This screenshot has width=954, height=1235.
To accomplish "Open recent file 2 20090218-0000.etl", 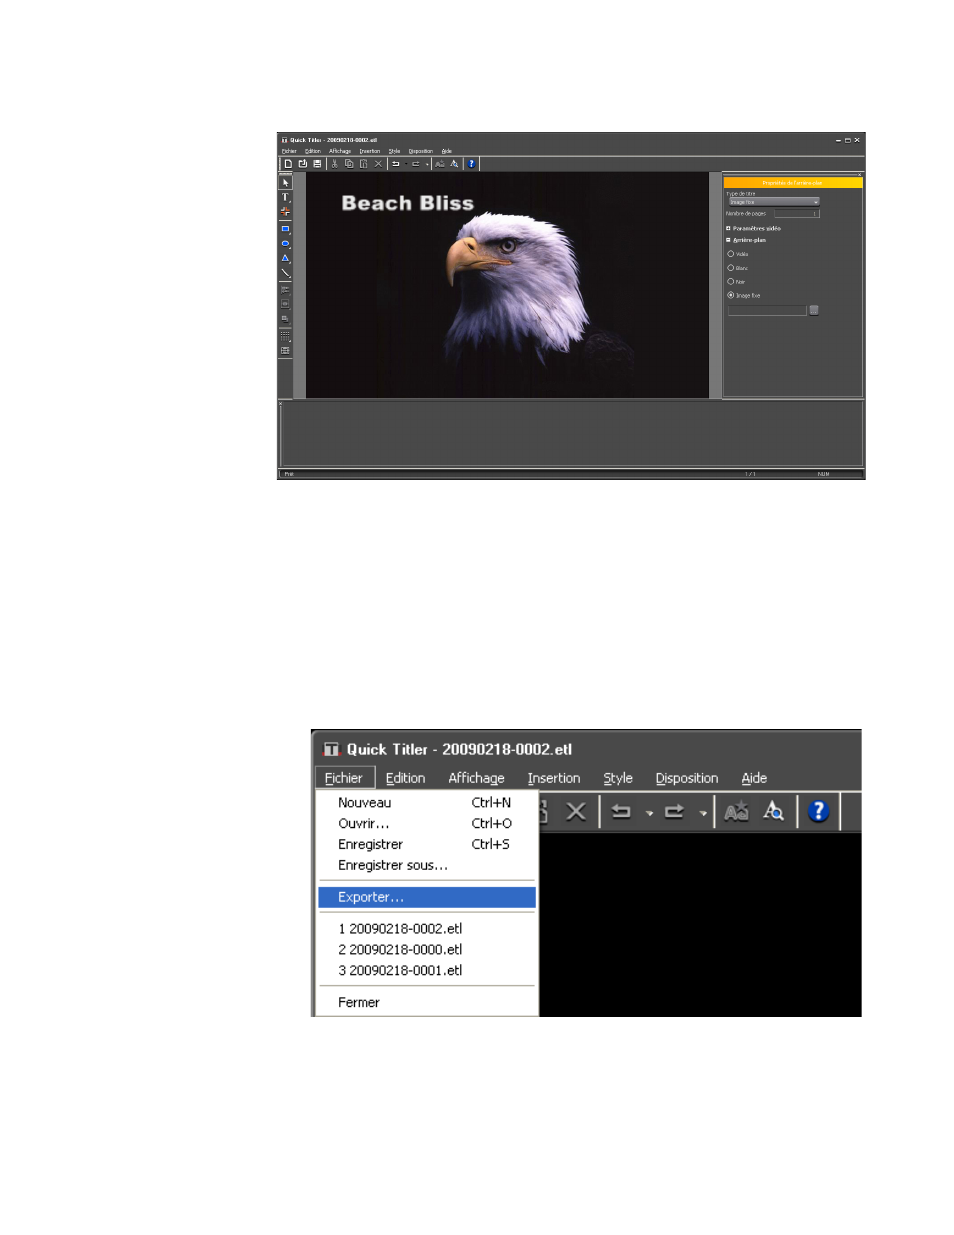I will (x=427, y=949).
